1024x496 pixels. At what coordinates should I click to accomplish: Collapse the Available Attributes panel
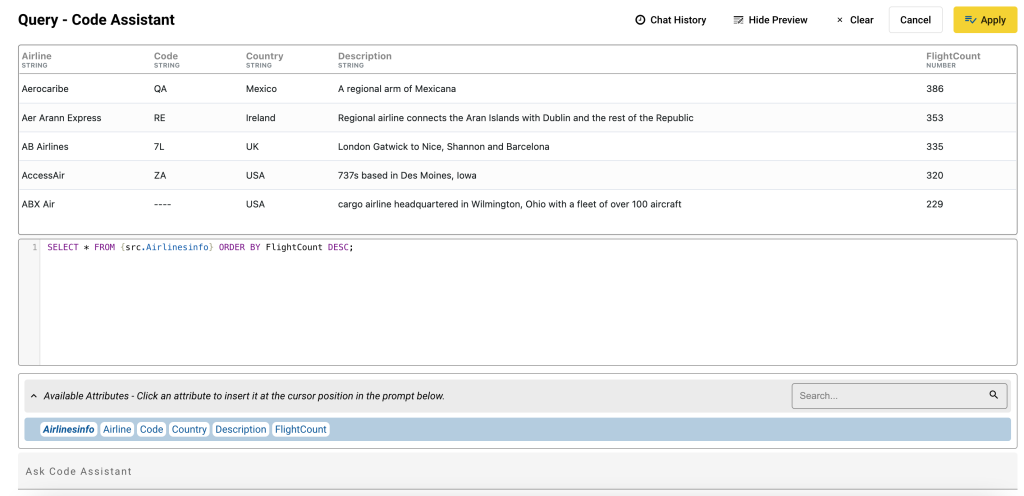coord(32,396)
